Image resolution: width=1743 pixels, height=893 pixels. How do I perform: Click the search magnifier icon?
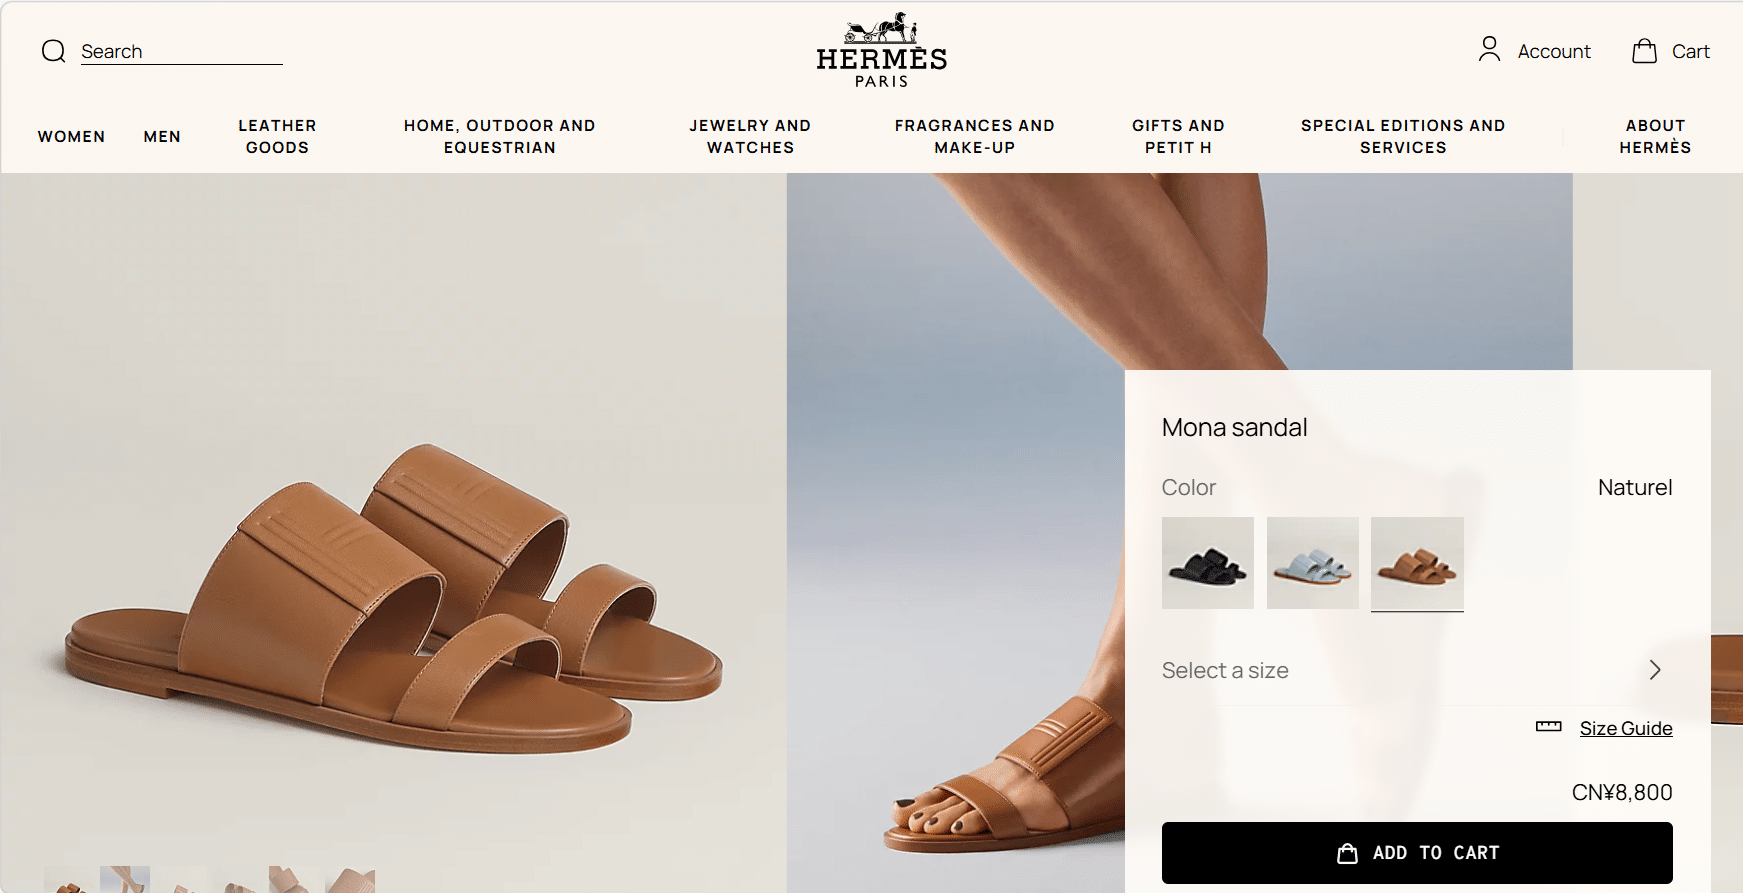[54, 51]
